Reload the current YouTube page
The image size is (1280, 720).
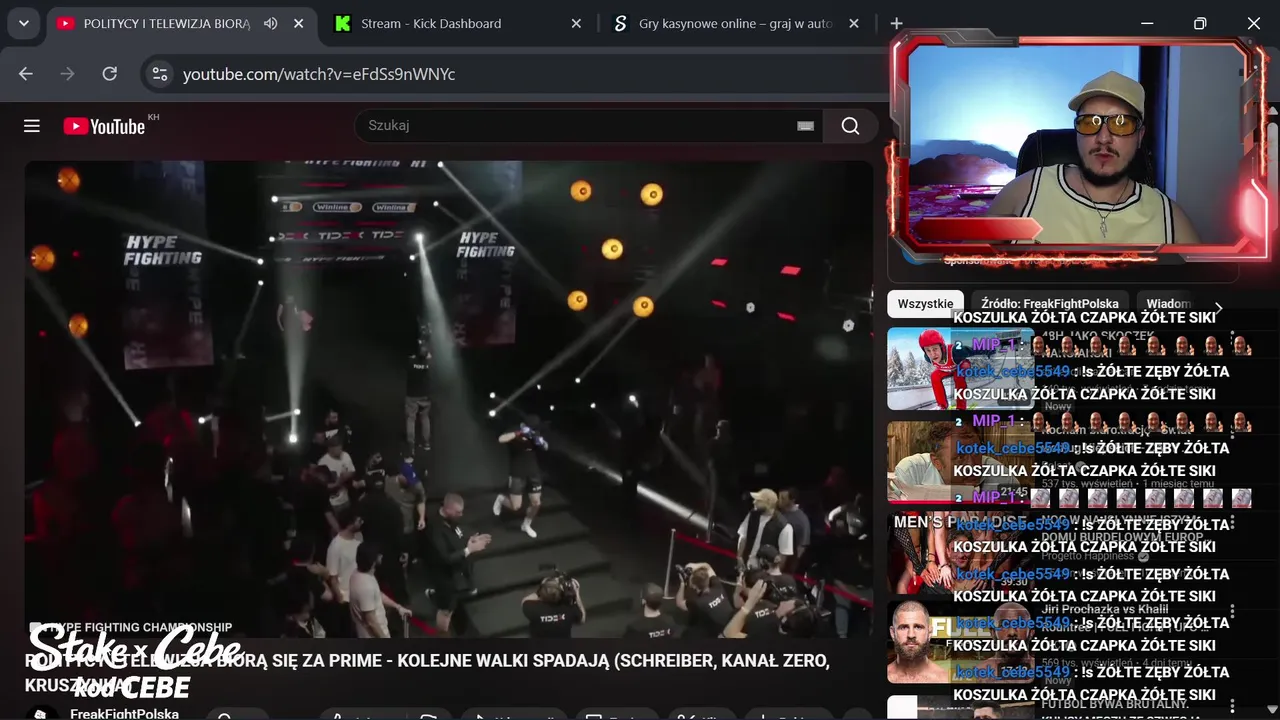(x=110, y=74)
